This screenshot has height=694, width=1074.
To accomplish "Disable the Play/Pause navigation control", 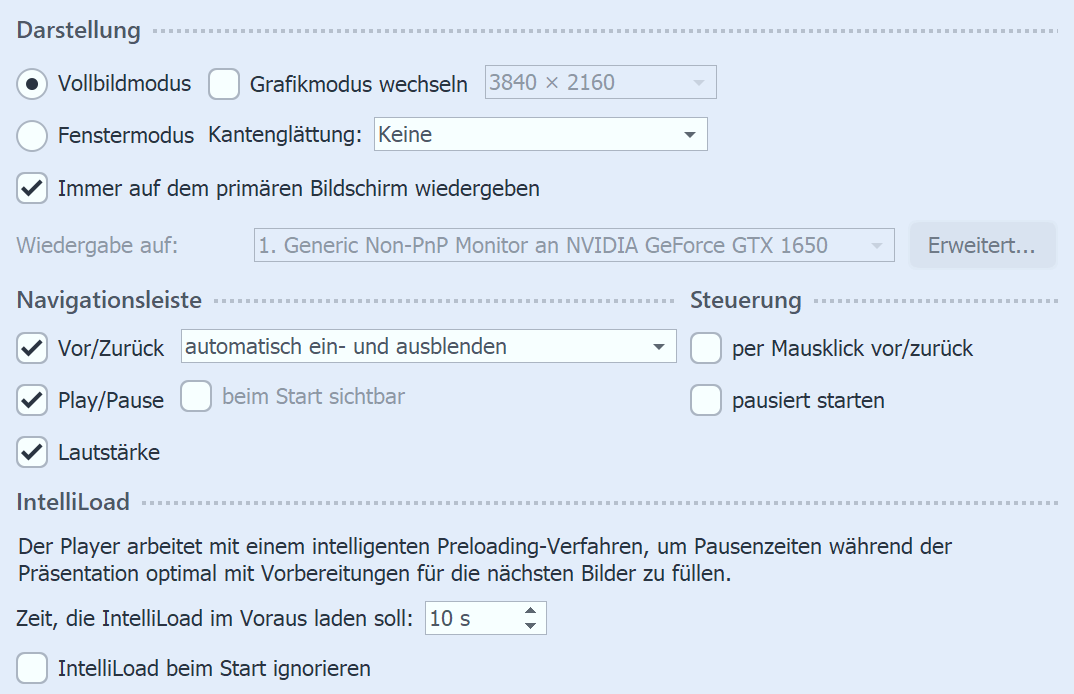I will (31, 400).
